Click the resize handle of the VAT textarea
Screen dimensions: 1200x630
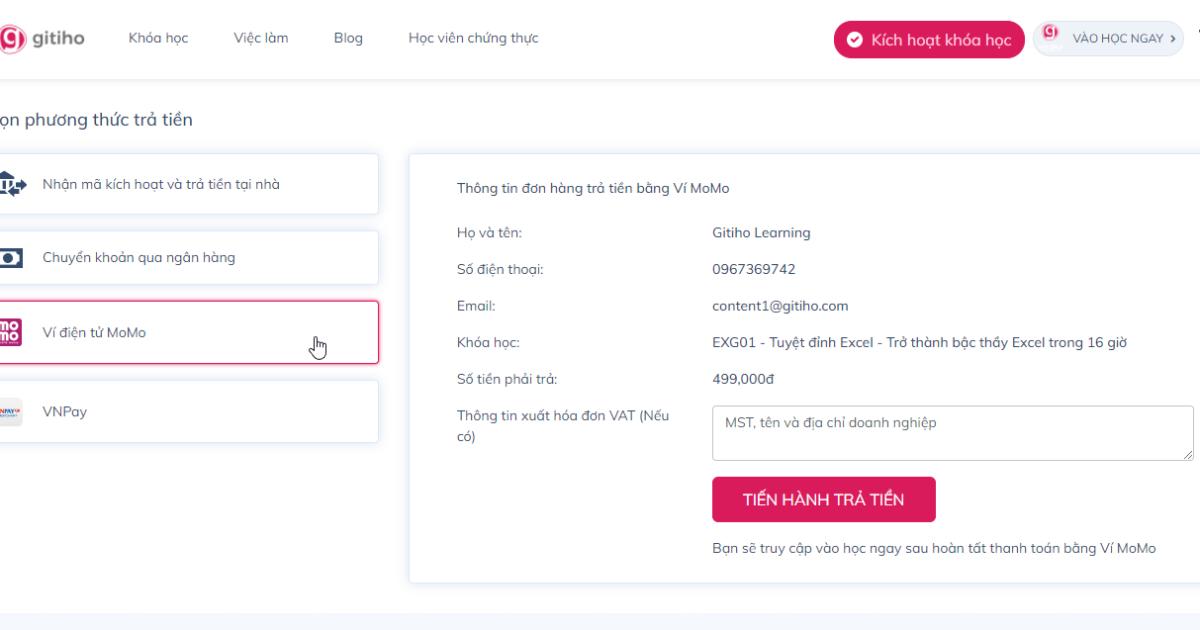(1188, 455)
